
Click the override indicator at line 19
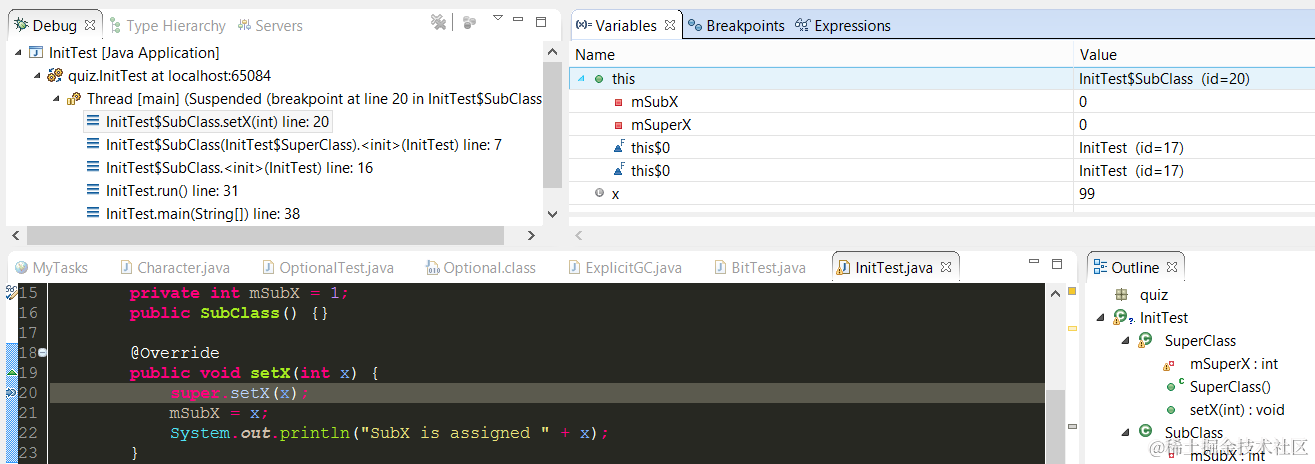click(11, 372)
